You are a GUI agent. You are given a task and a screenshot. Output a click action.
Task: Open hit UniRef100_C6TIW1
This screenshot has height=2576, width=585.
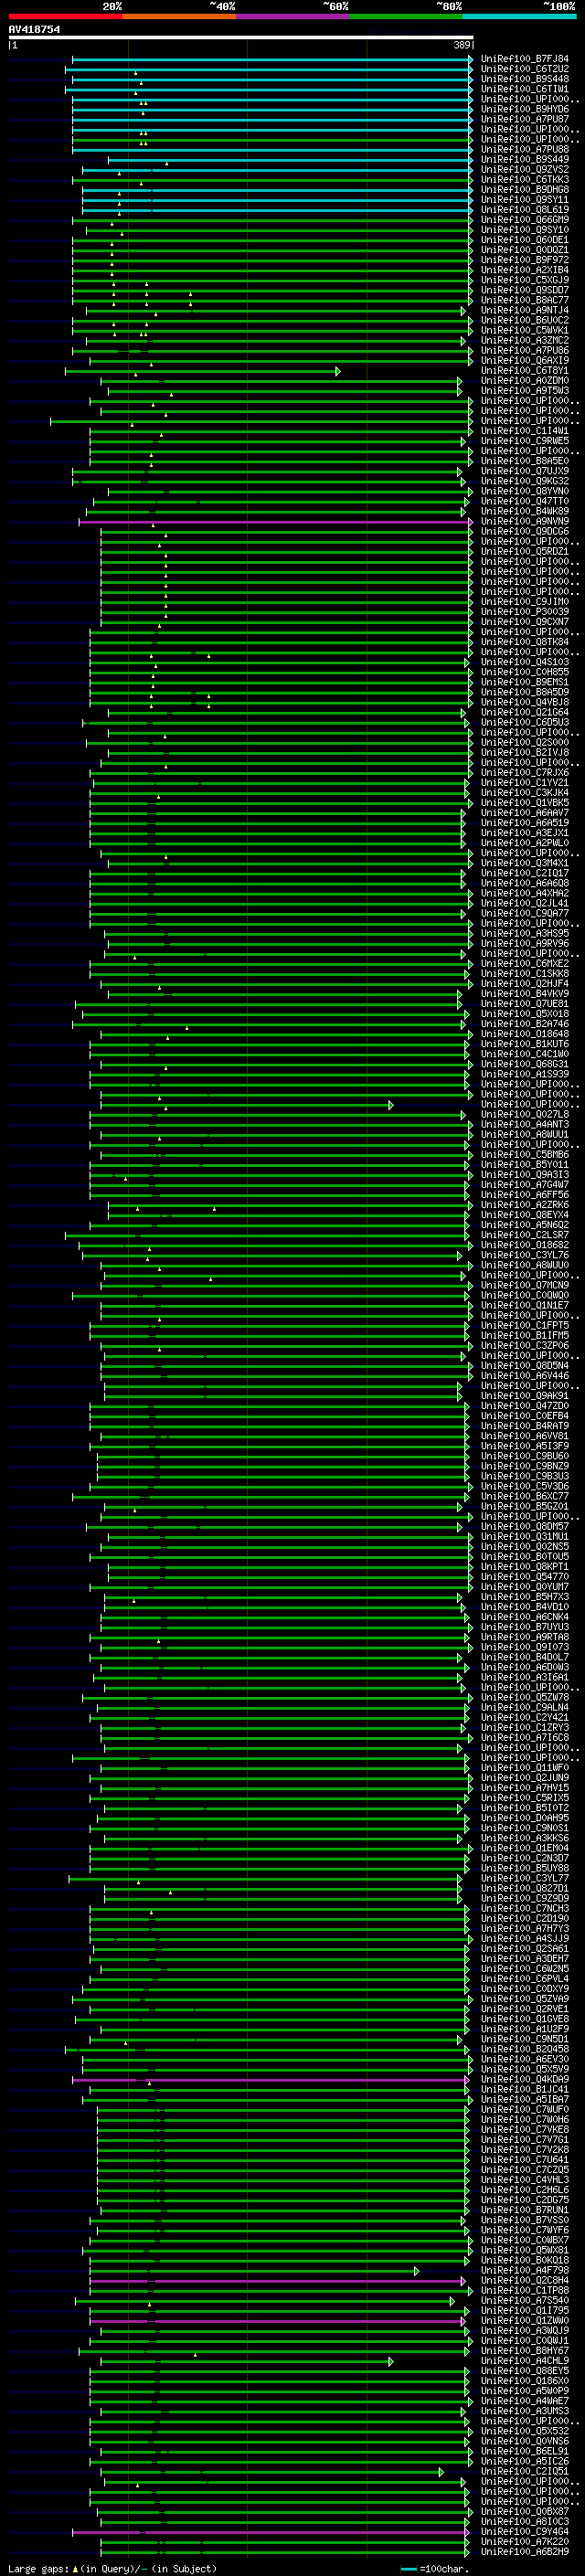point(525,89)
